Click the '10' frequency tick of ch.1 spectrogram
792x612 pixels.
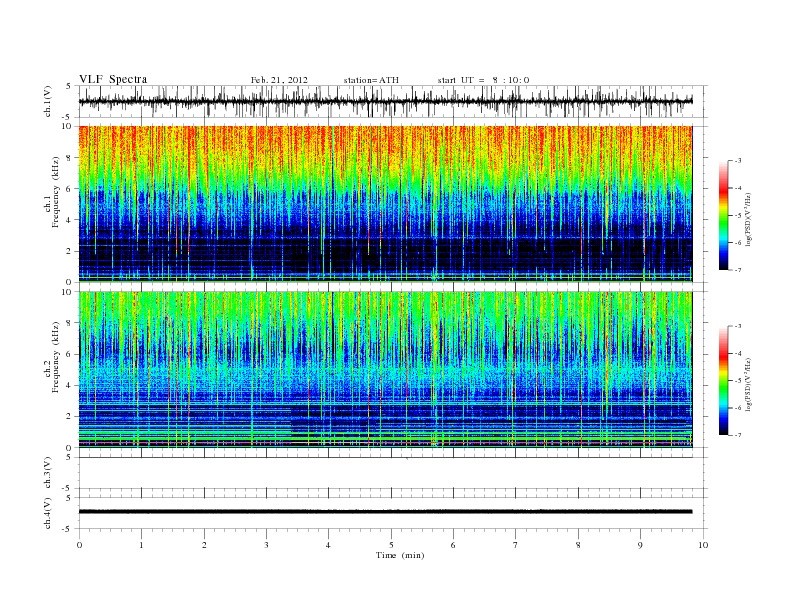[x=67, y=126]
